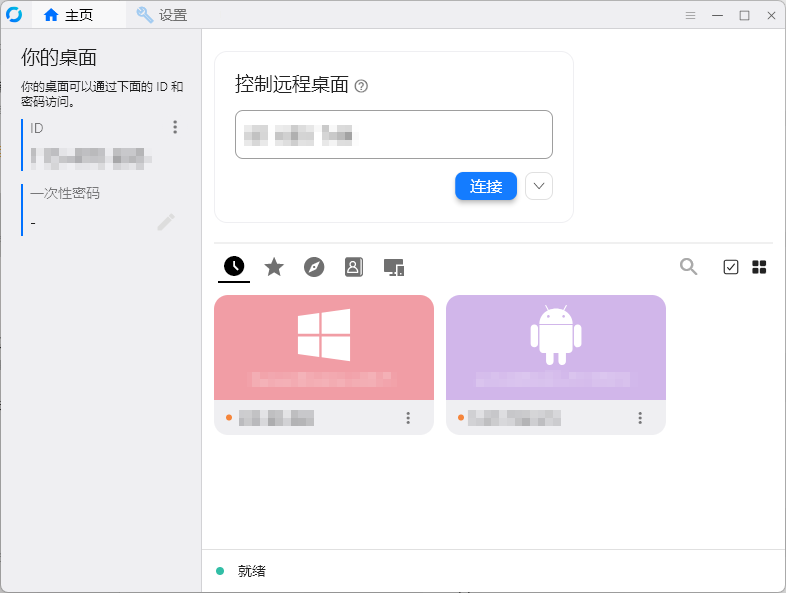Screen dimensions: 786x593
Task: Close the RustDesk window
Action: tap(771, 16)
